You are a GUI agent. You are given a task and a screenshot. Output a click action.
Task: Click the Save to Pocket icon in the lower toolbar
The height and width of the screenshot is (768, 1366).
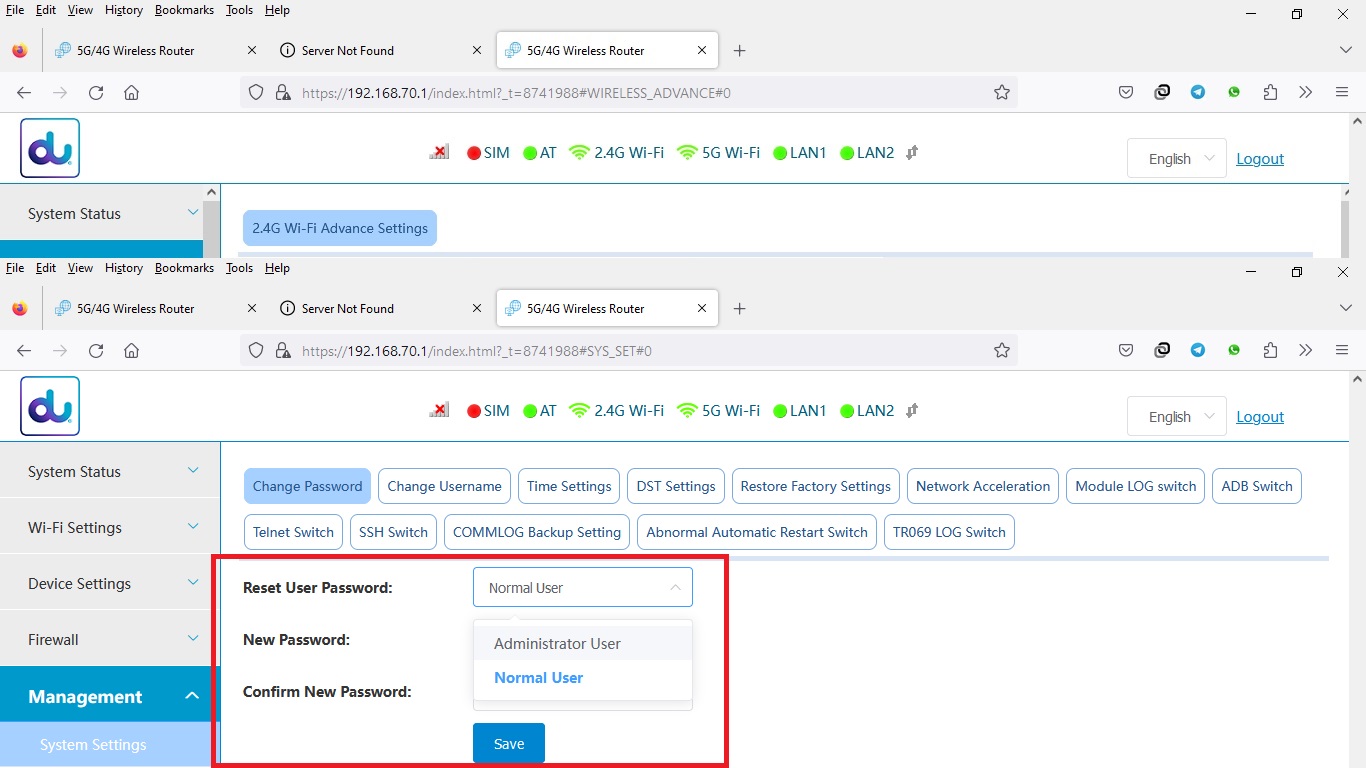1126,351
